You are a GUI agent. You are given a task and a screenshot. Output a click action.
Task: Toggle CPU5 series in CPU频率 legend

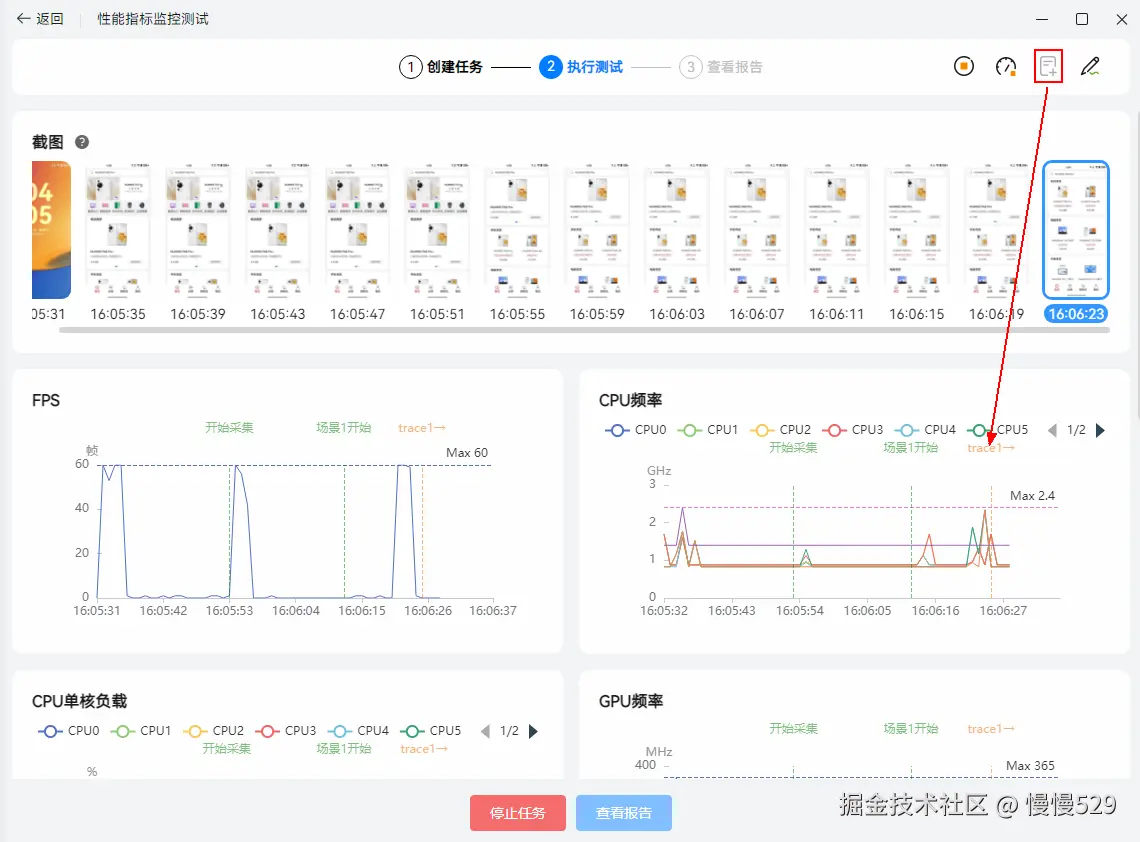(998, 430)
